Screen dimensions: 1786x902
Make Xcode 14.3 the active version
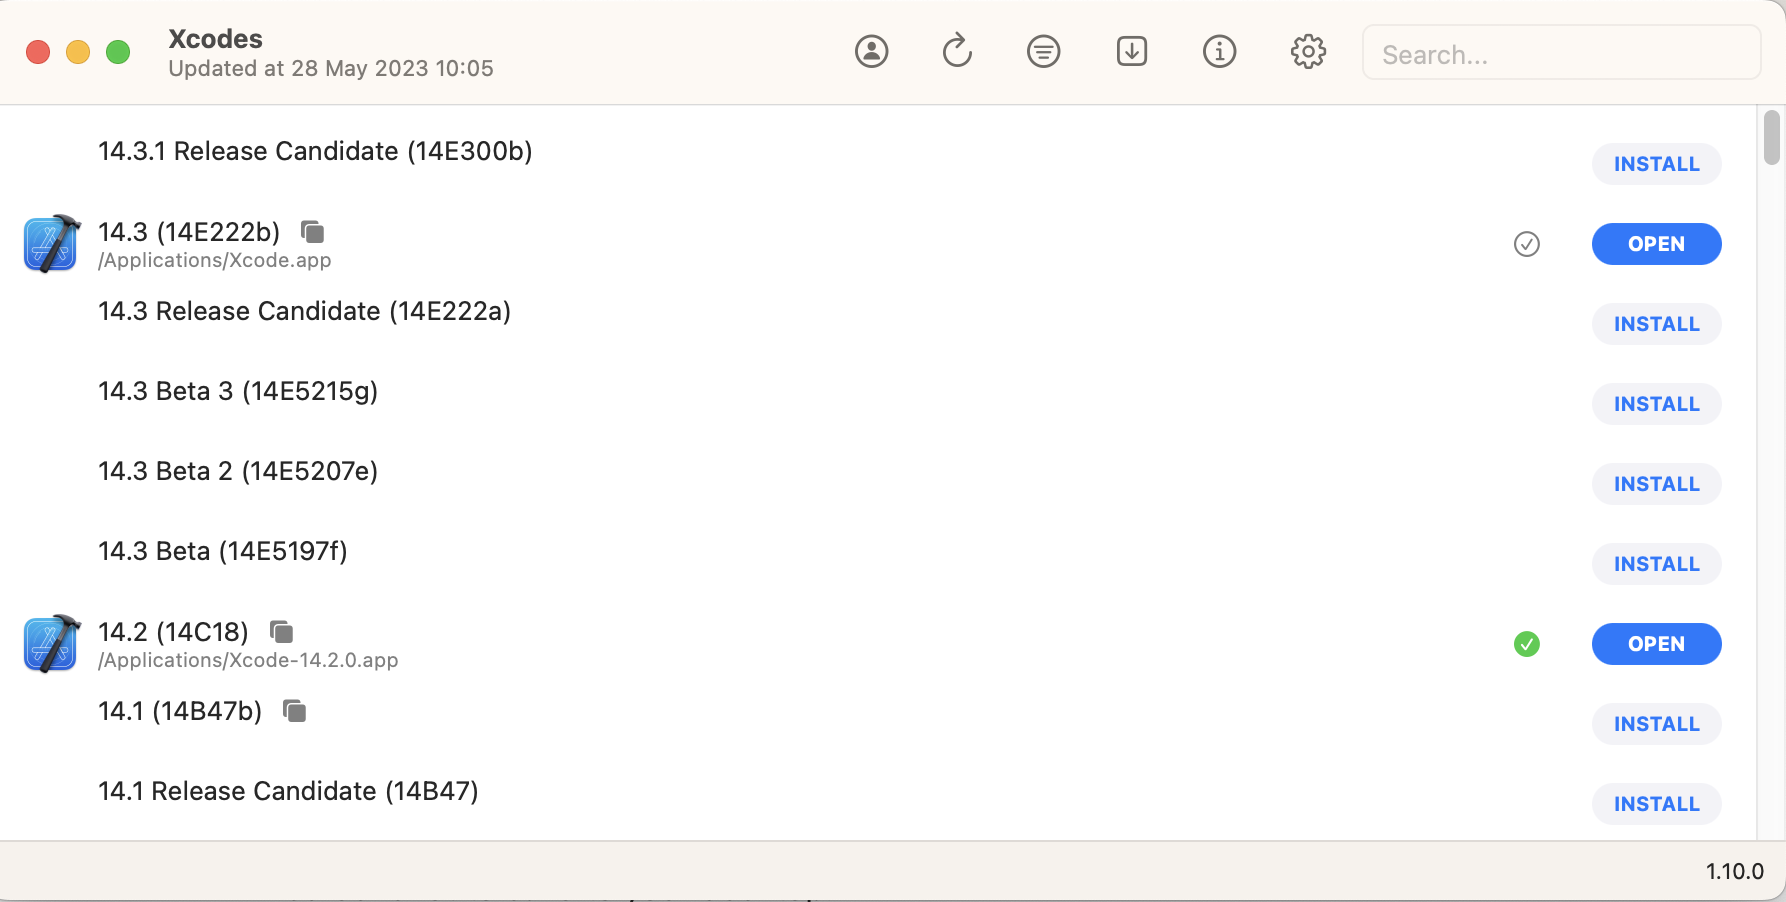(1526, 244)
